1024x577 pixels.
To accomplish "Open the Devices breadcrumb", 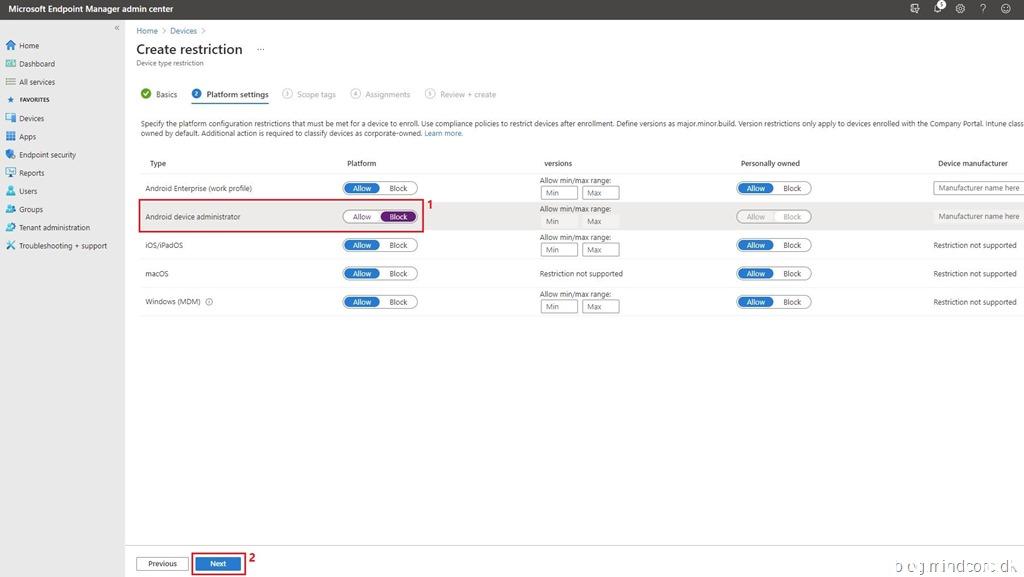I will 183,31.
